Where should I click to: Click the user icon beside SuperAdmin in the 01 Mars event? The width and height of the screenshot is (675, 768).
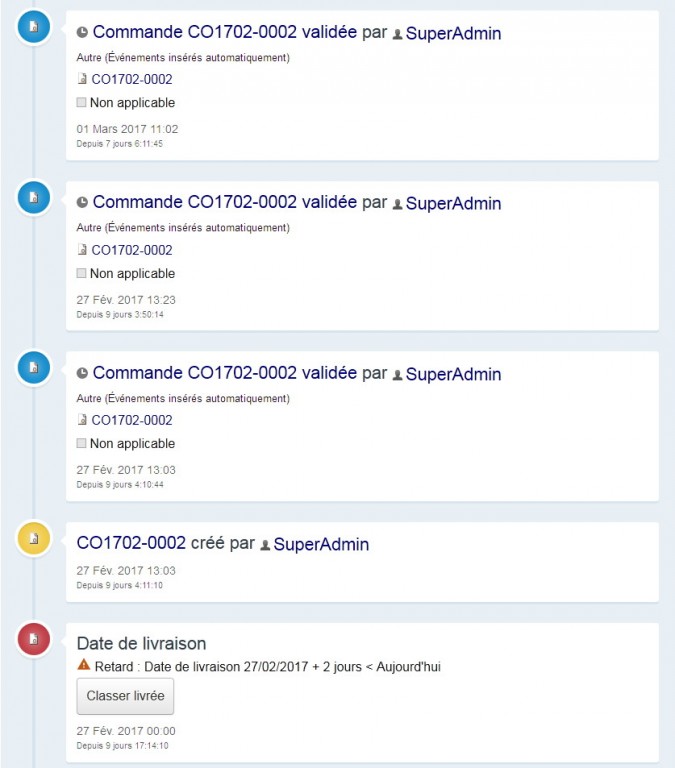pyautogui.click(x=397, y=34)
